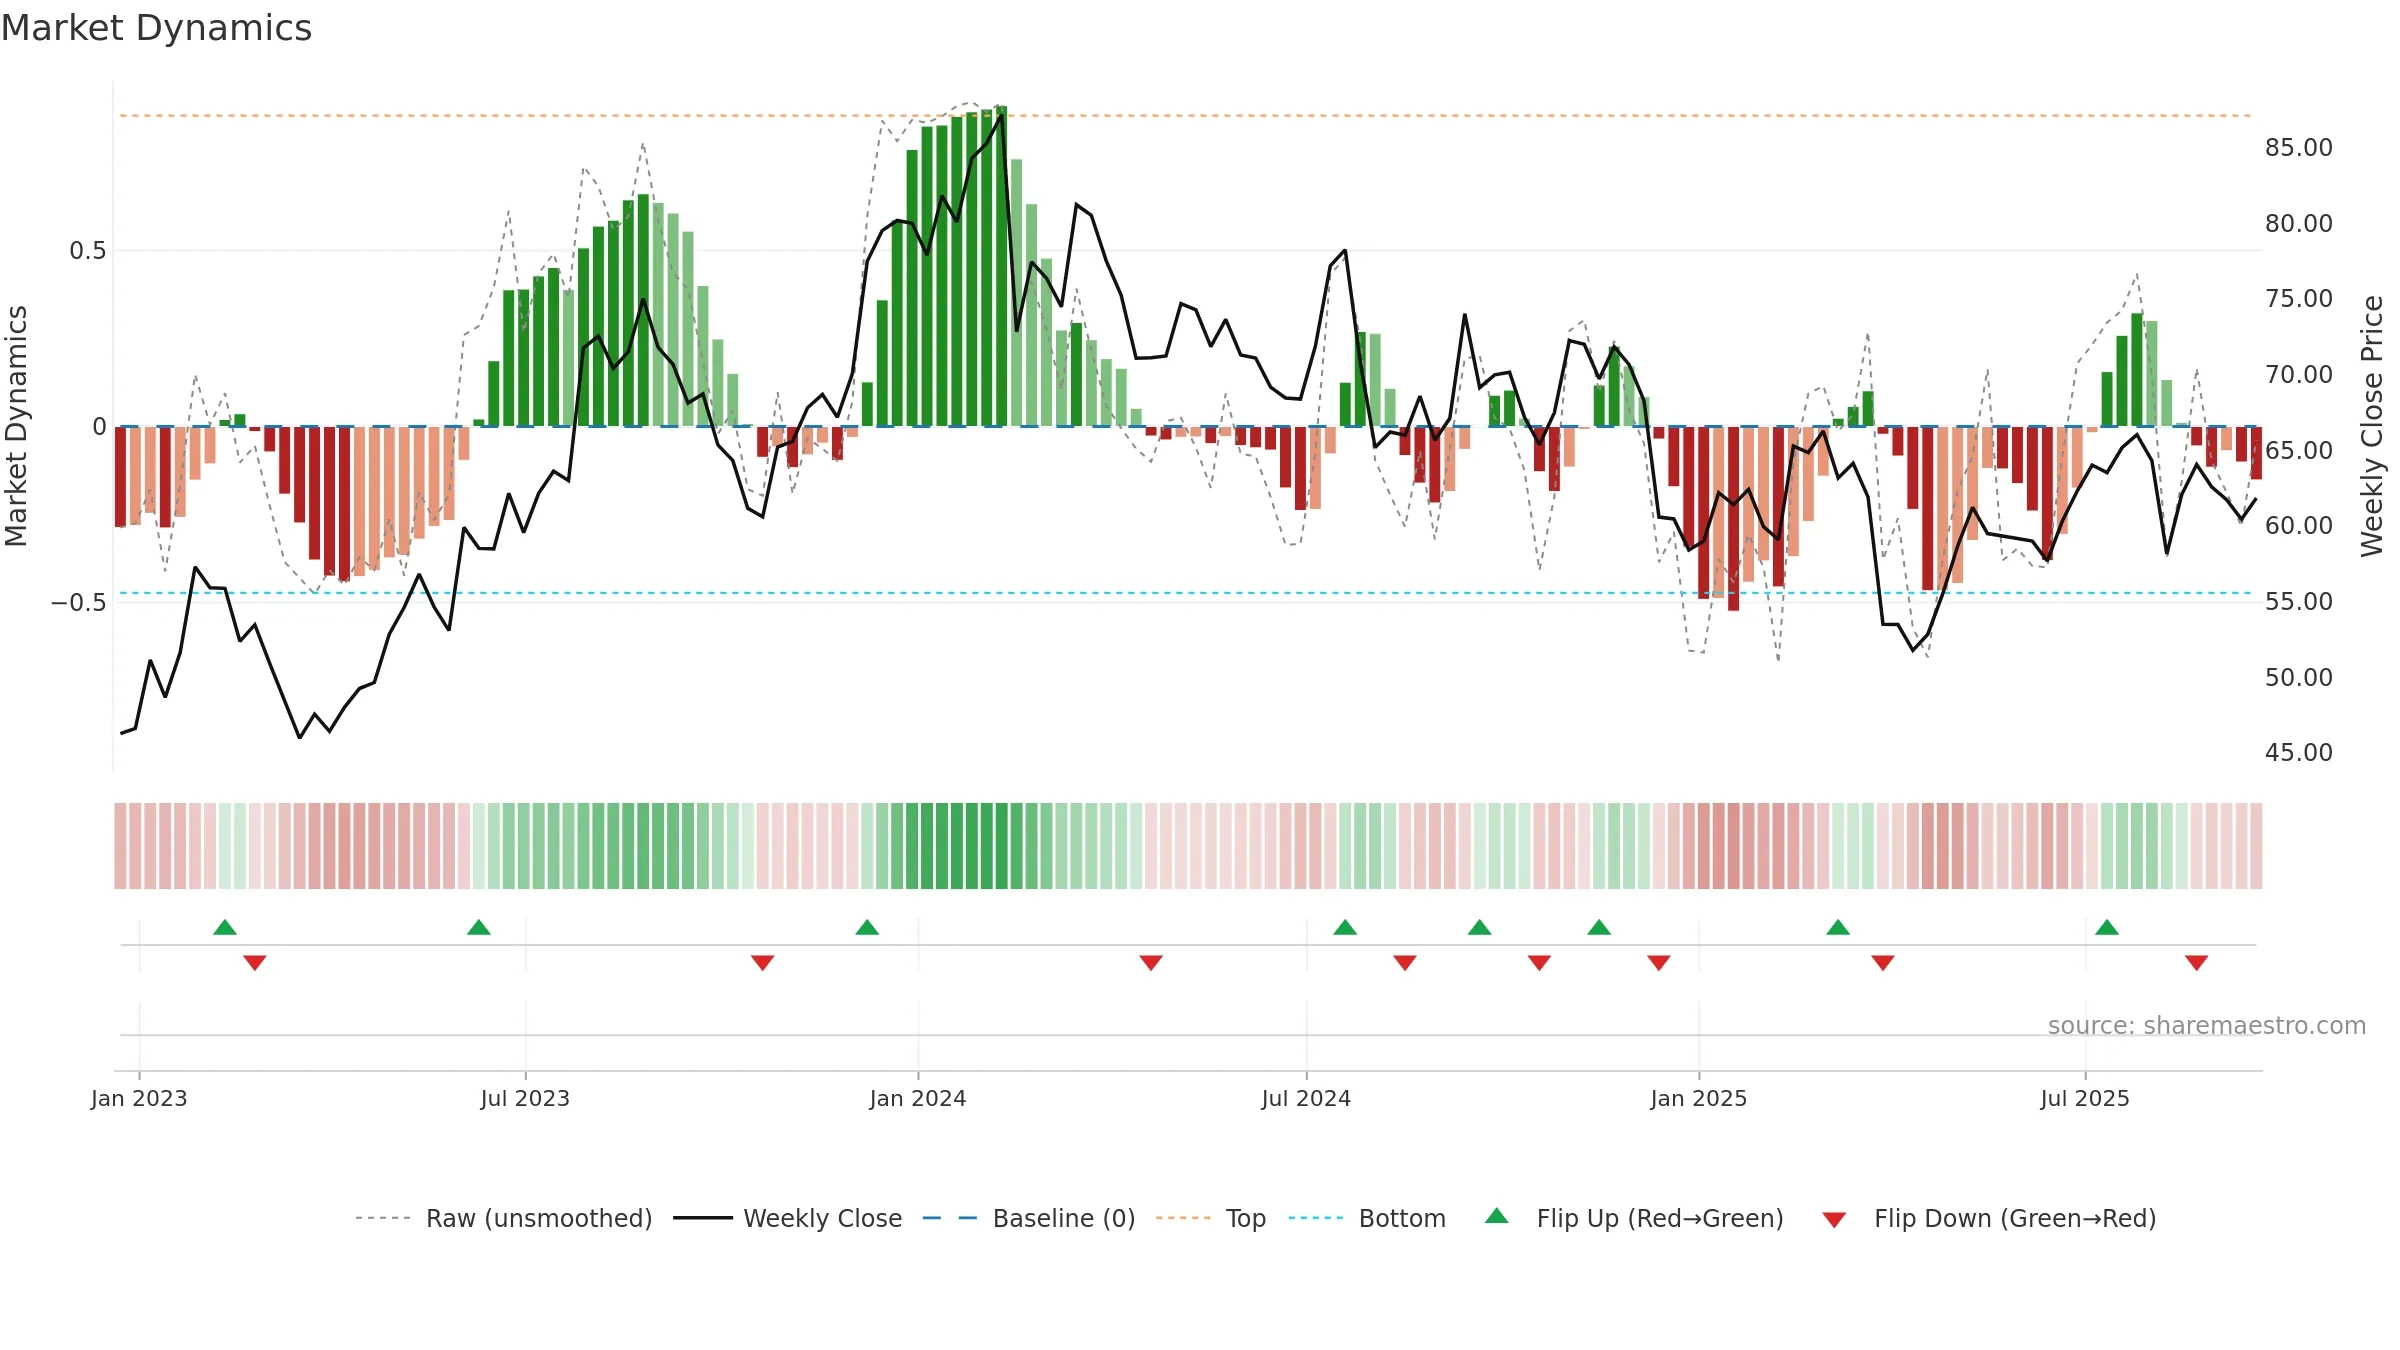Select the Flip Up marker just before Jan 2024
The image size is (2400, 1350).
pos(867,927)
